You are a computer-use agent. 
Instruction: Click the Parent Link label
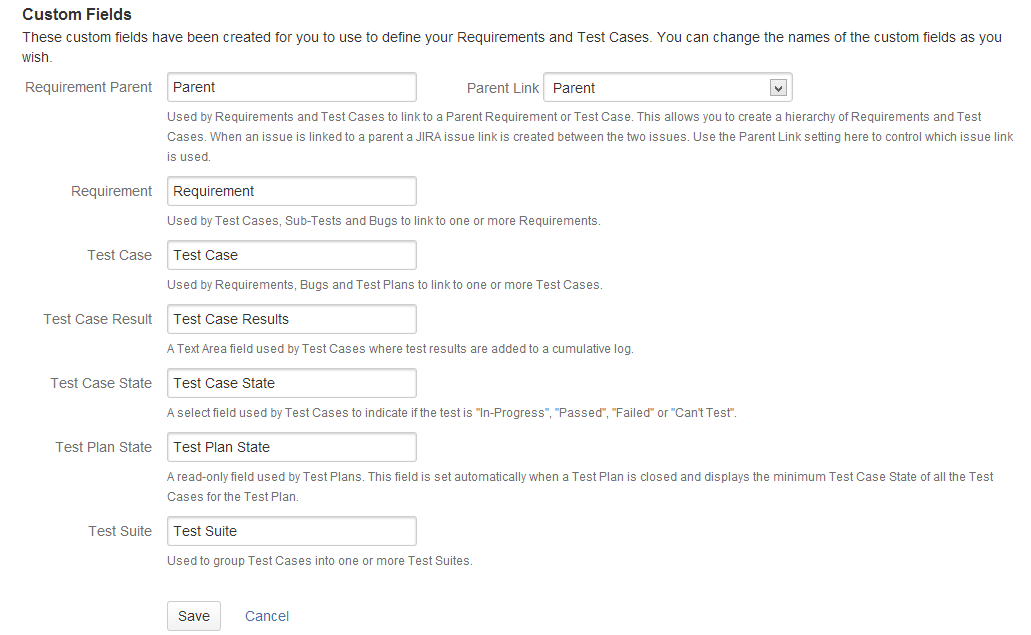tap(502, 88)
